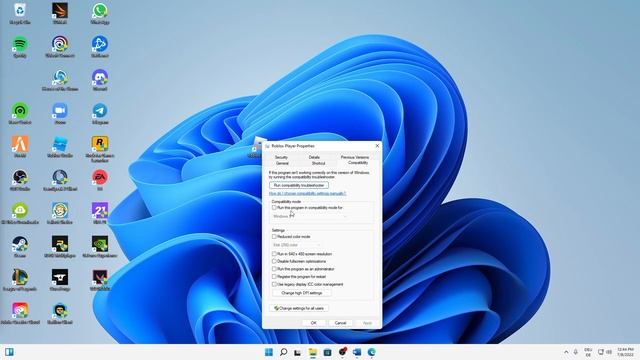Open the Spotify desktop shortcut
The width and height of the screenshot is (640, 360).
tap(20, 44)
